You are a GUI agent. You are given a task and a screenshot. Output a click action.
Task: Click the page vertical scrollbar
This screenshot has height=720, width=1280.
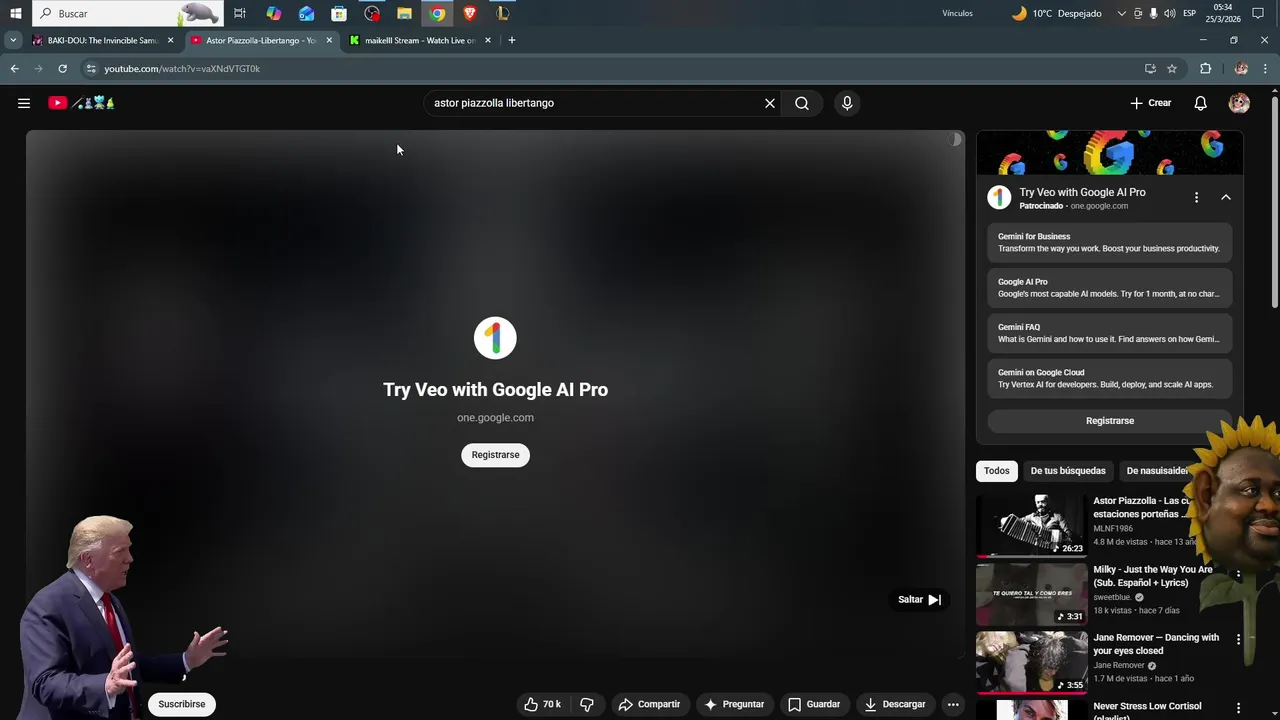coord(1274,200)
